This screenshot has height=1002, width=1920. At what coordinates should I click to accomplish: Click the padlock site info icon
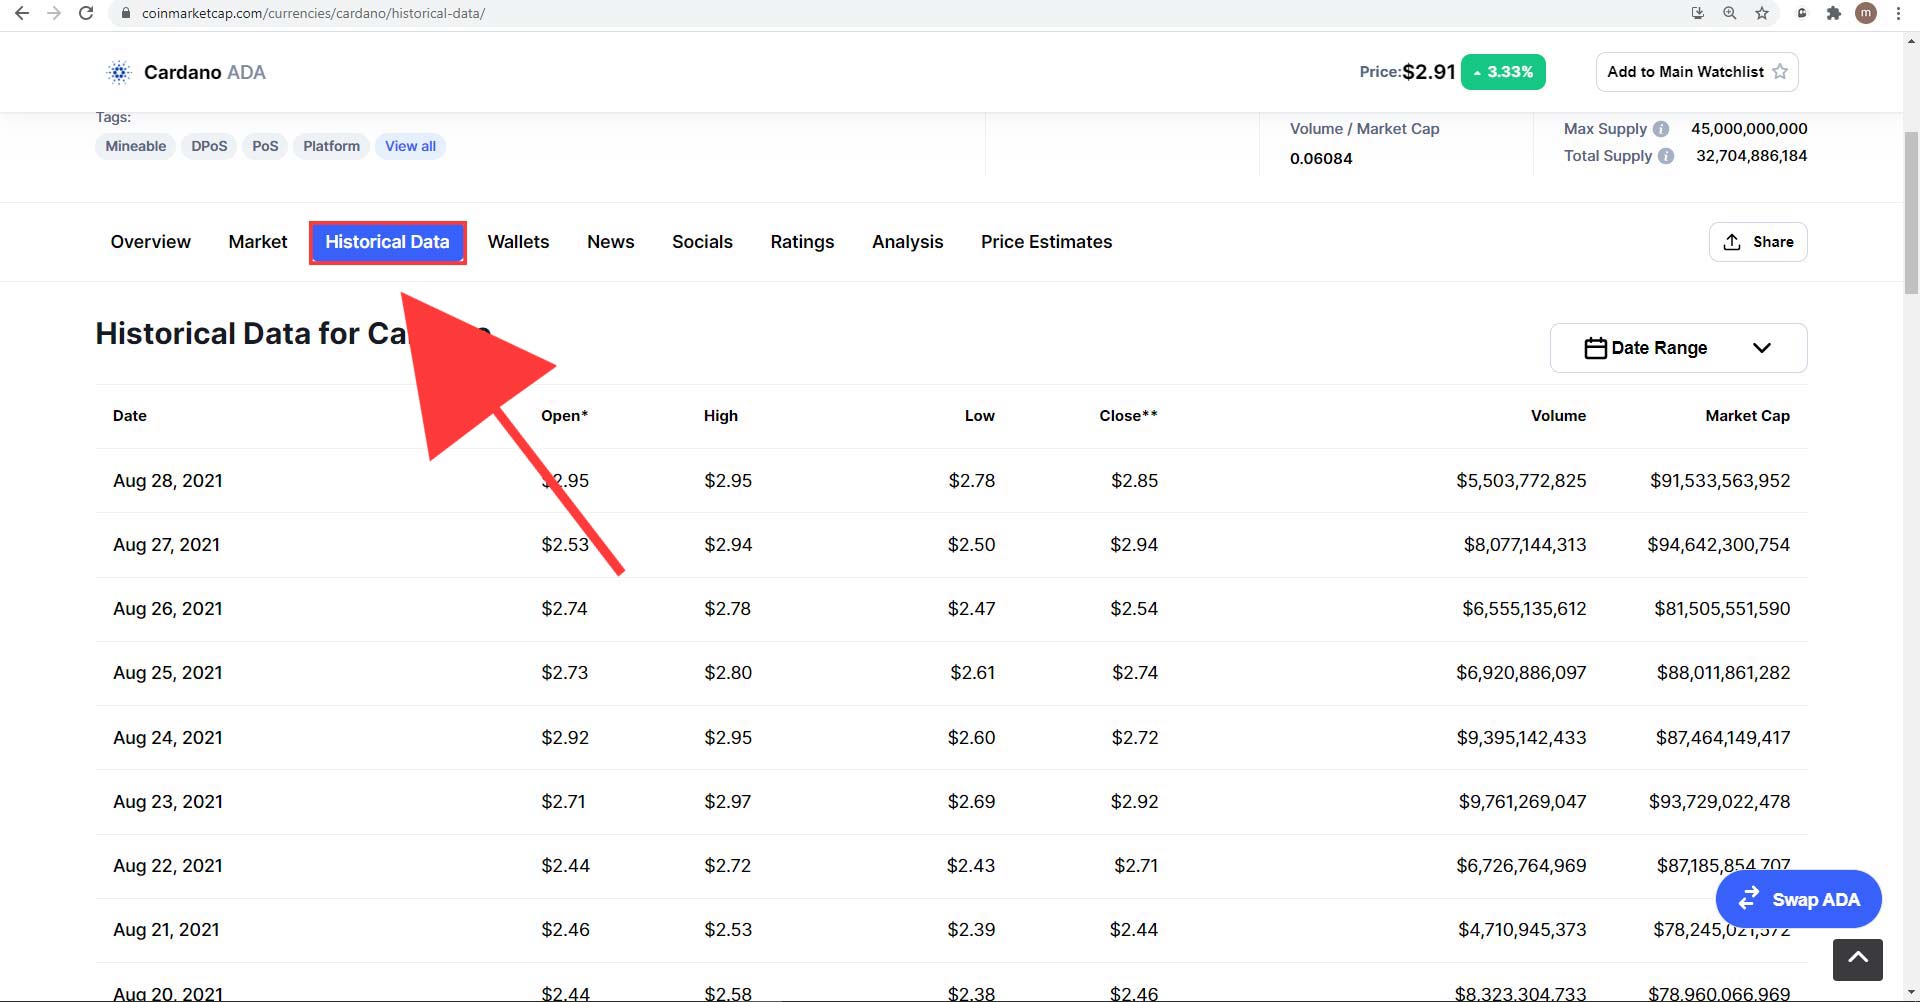126,13
